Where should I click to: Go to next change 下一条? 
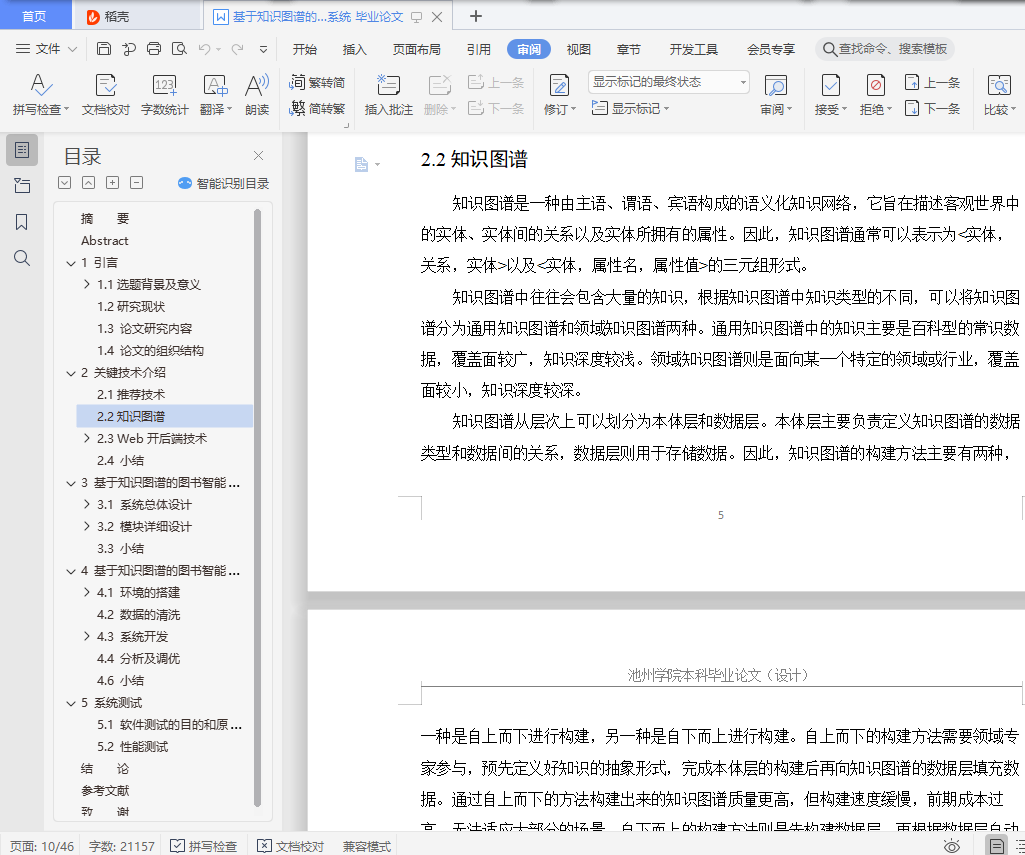tap(932, 109)
